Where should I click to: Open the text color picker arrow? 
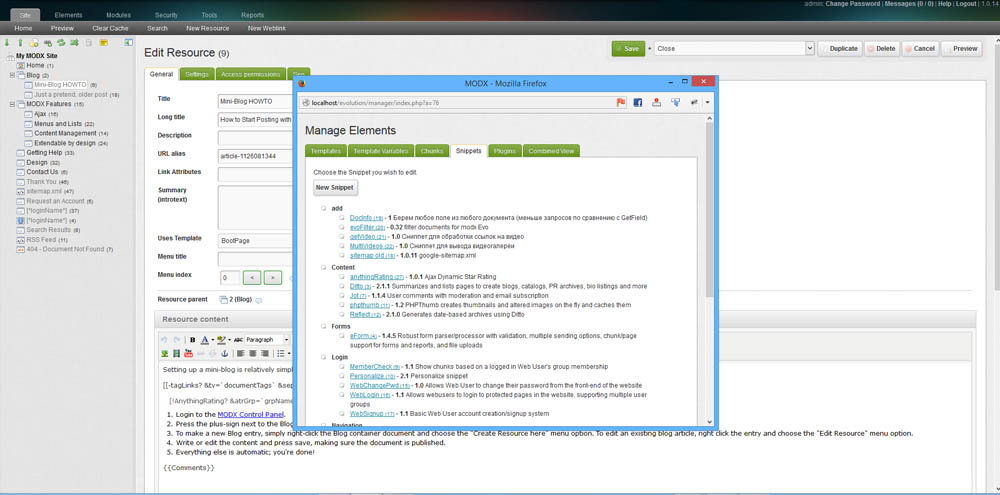click(212, 340)
